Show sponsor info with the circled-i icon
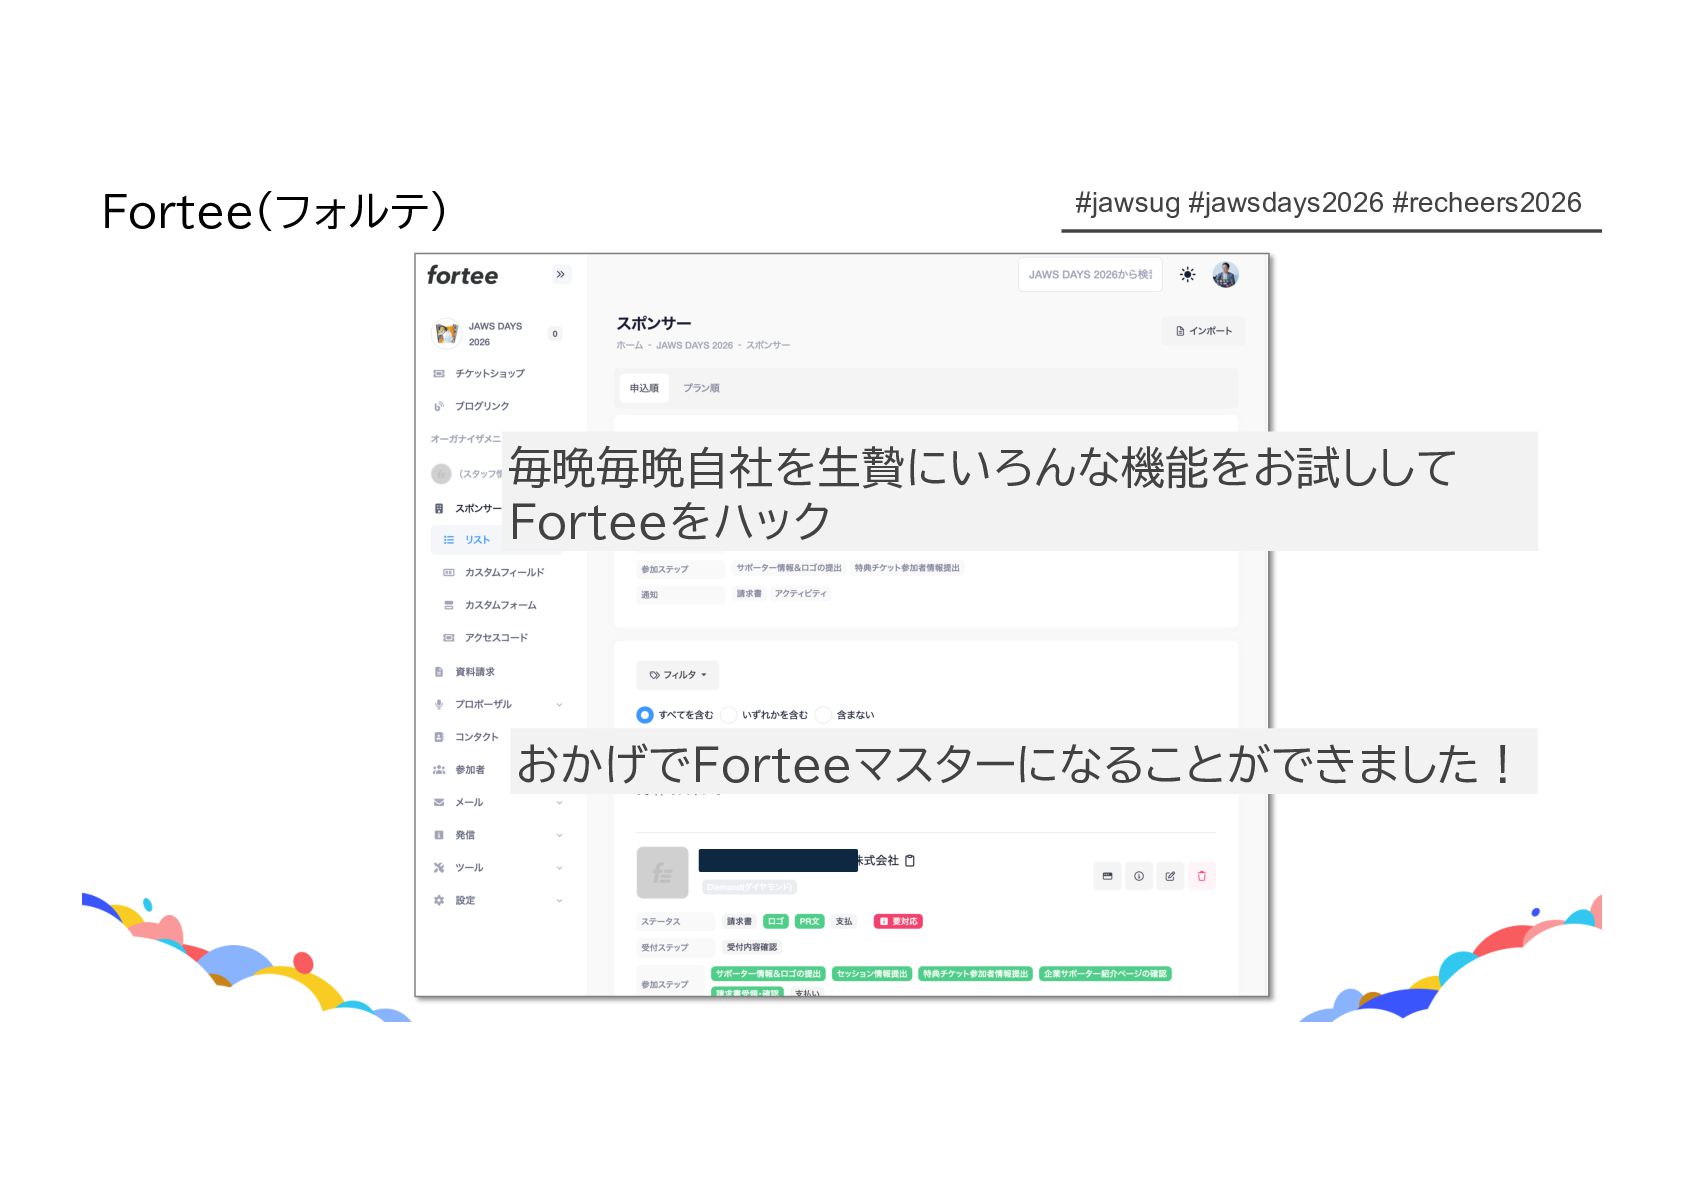This screenshot has height=1190, width=1684. pyautogui.click(x=1139, y=876)
